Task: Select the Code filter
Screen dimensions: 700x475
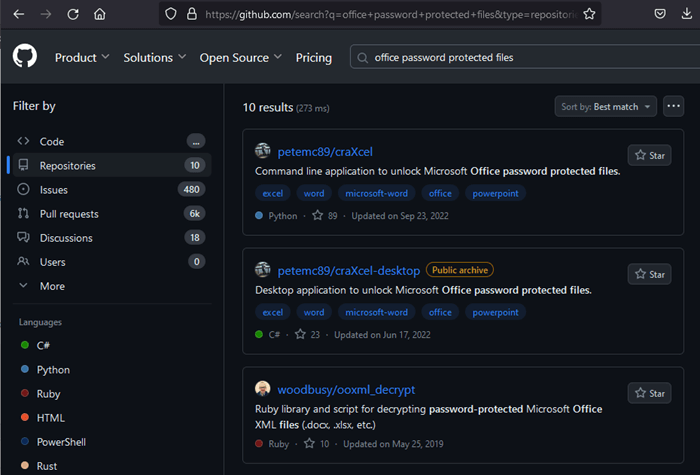Action: [x=112, y=142]
